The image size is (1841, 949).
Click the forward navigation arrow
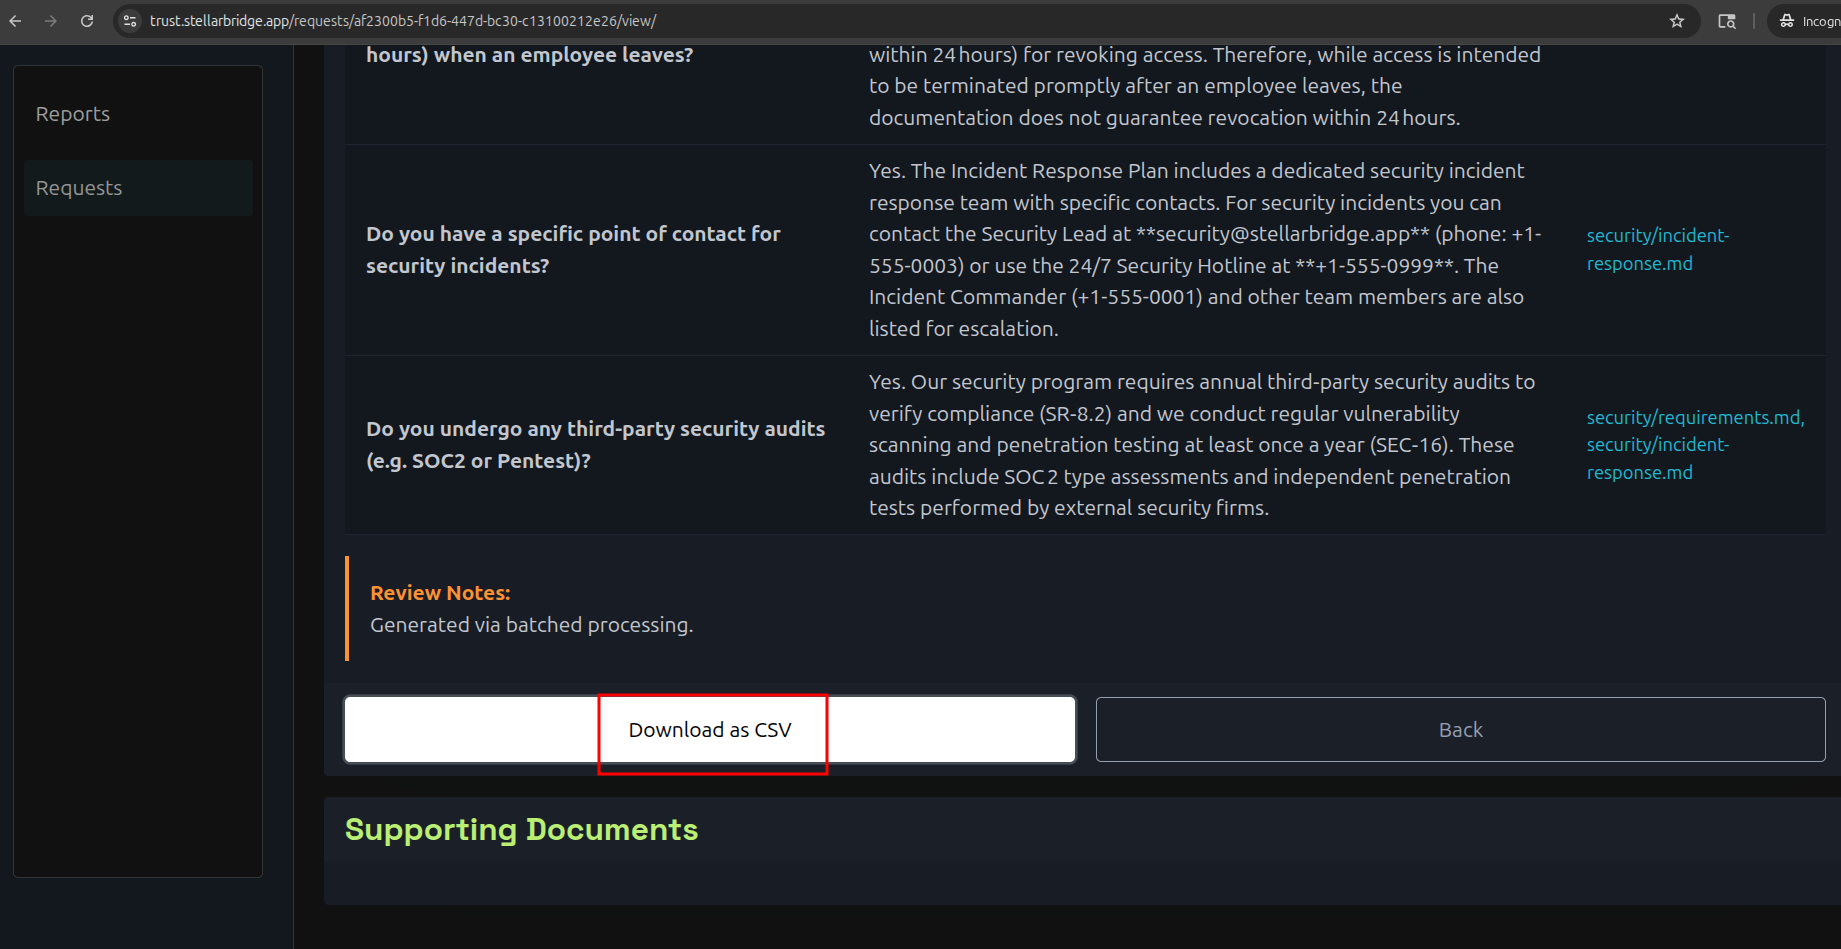coord(52,20)
